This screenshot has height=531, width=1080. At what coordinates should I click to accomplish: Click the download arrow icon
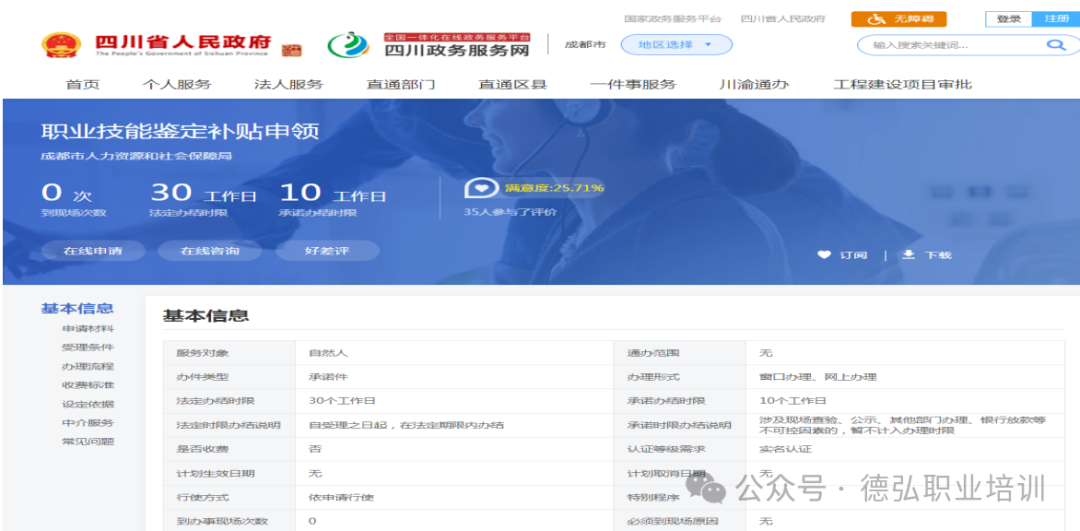(908, 255)
